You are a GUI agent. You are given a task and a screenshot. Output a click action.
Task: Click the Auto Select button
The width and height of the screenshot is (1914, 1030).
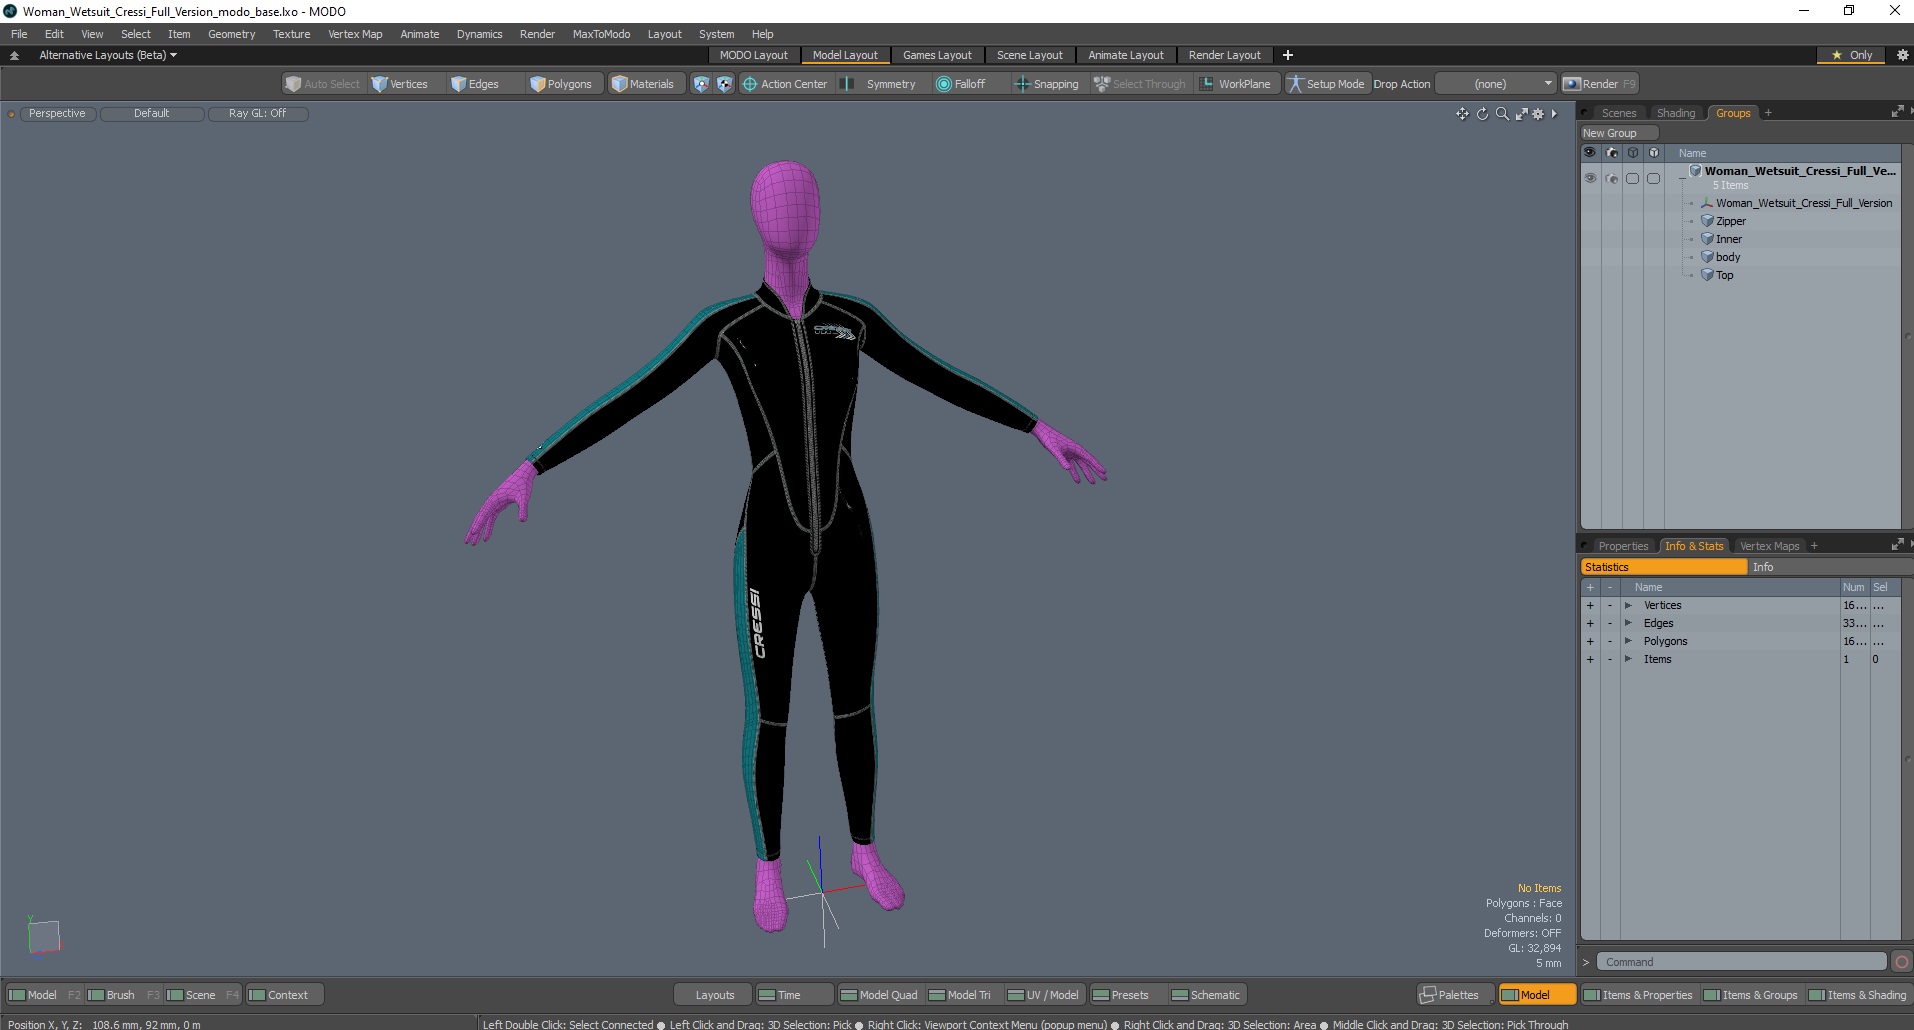point(322,84)
